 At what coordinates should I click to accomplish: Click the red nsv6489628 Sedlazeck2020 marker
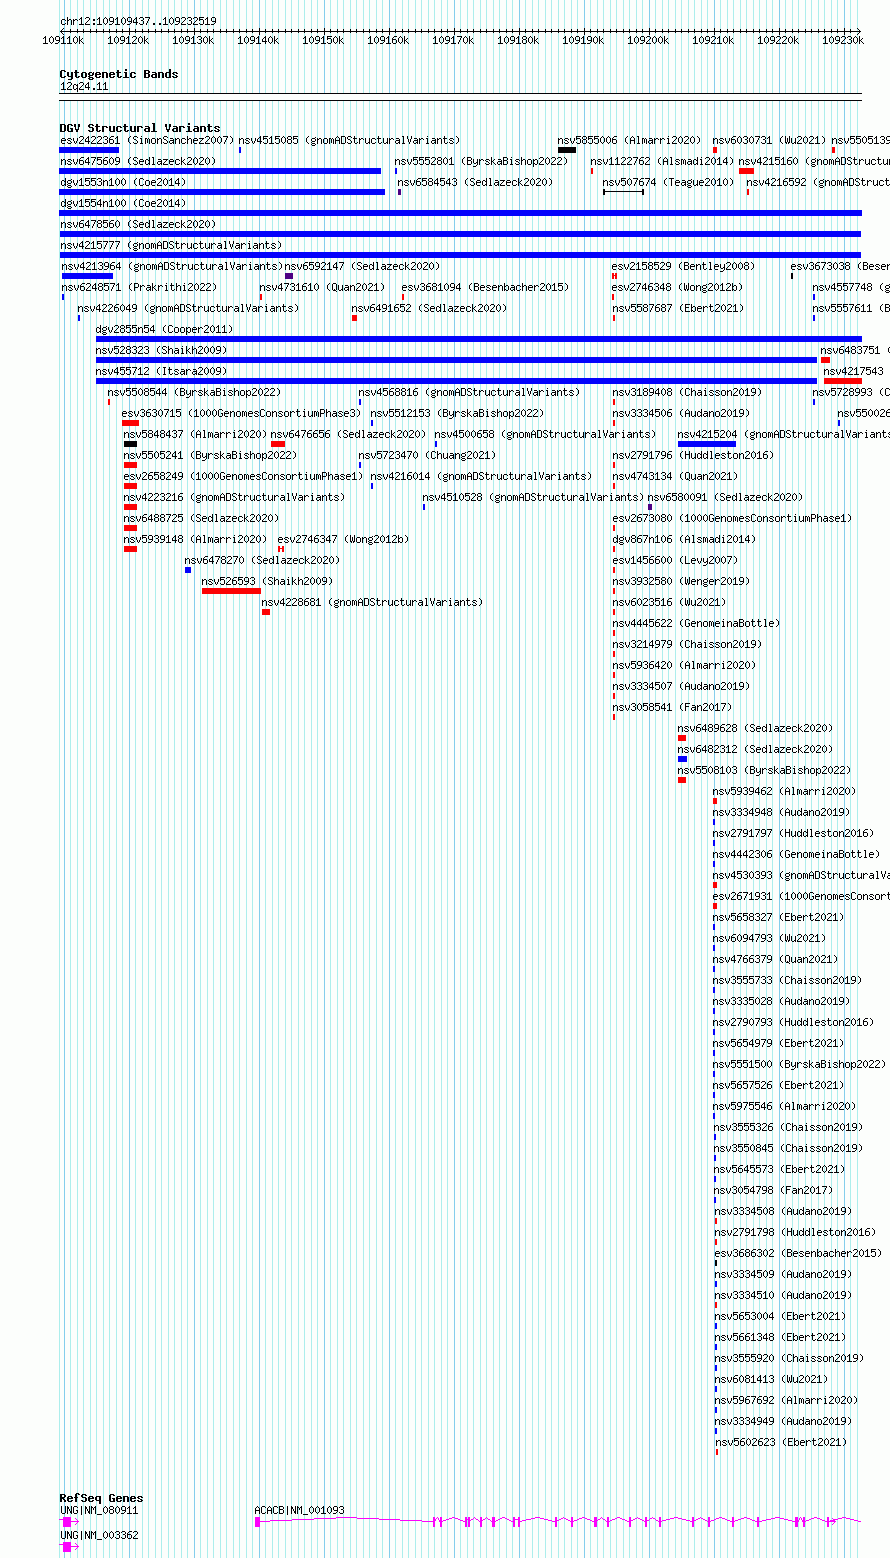pyautogui.click(x=682, y=738)
